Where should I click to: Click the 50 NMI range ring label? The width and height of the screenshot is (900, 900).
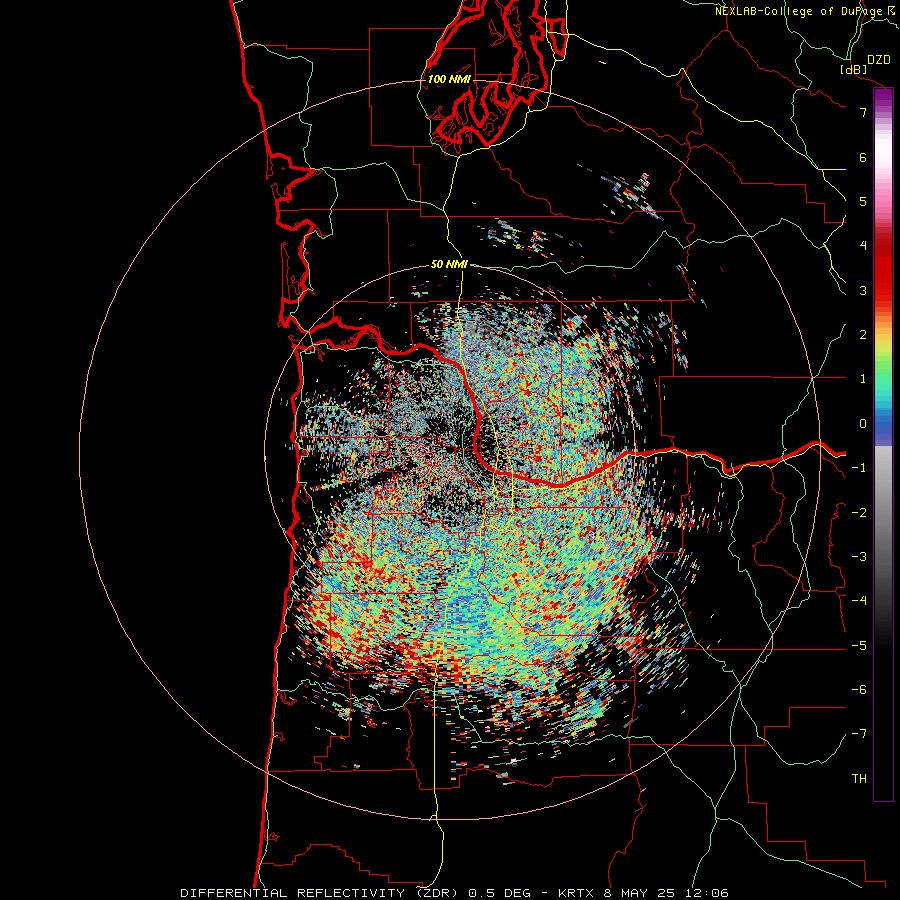[449, 264]
